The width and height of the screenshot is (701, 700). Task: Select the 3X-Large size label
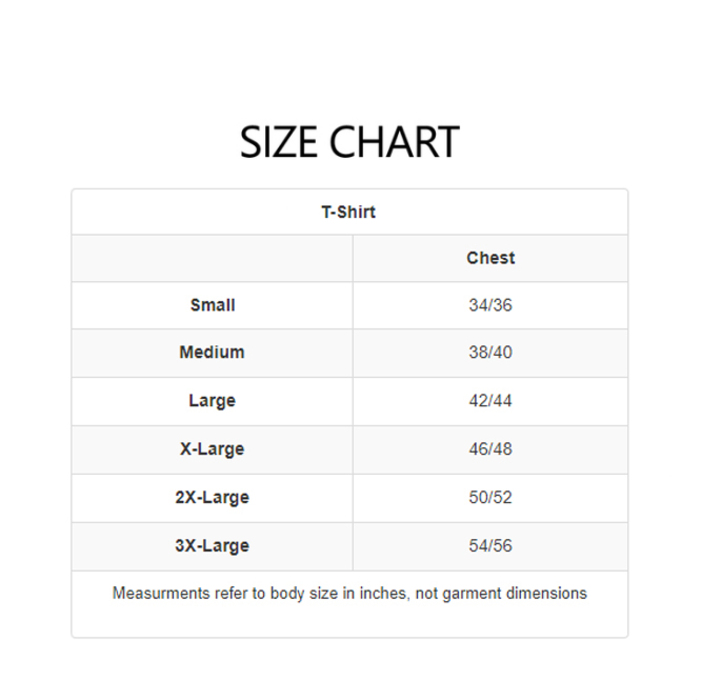click(x=212, y=546)
